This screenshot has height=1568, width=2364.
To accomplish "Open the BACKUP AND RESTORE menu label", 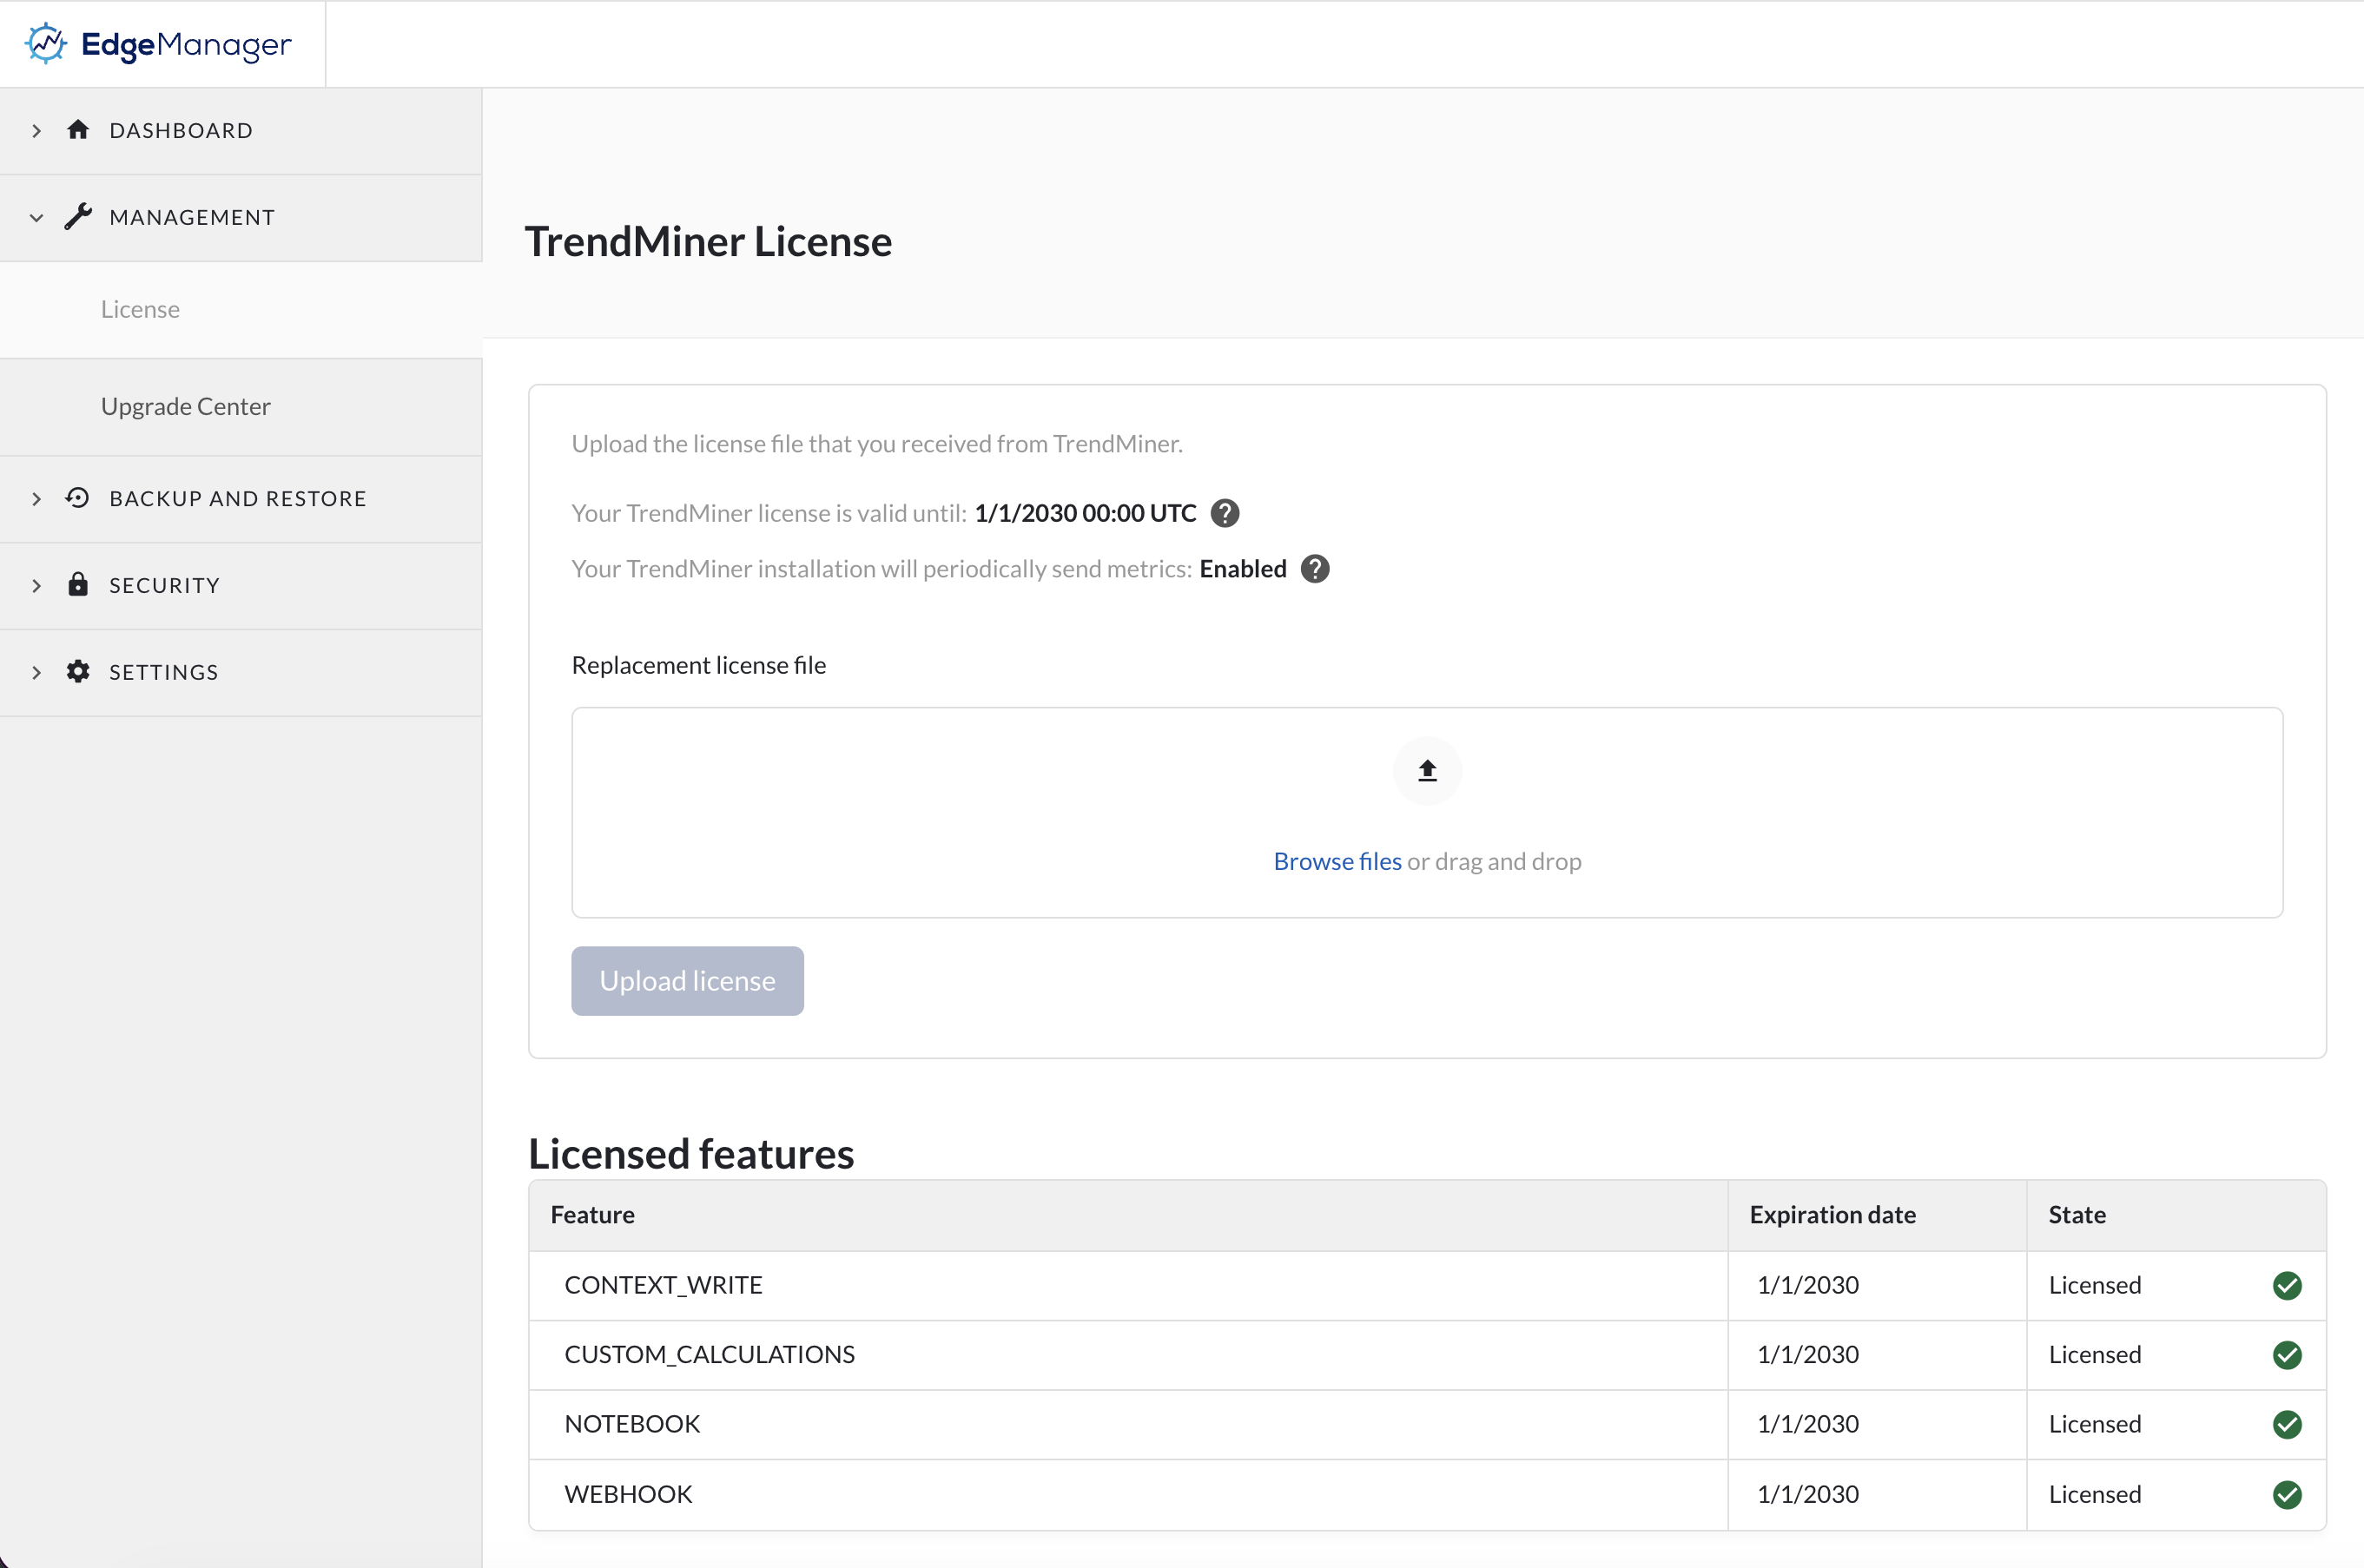I will click(238, 499).
